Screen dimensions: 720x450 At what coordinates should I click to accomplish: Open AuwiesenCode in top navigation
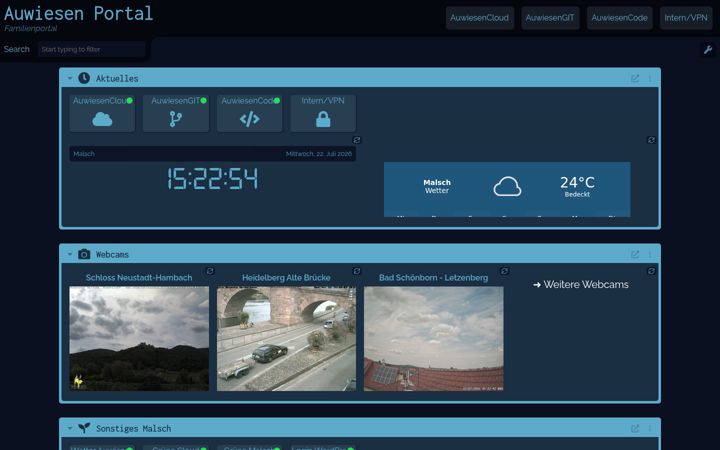[x=619, y=18]
